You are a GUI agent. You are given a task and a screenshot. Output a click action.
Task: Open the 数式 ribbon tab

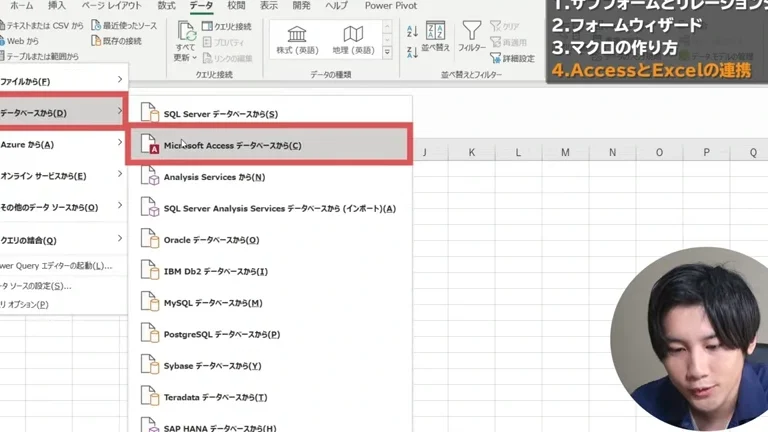point(166,6)
